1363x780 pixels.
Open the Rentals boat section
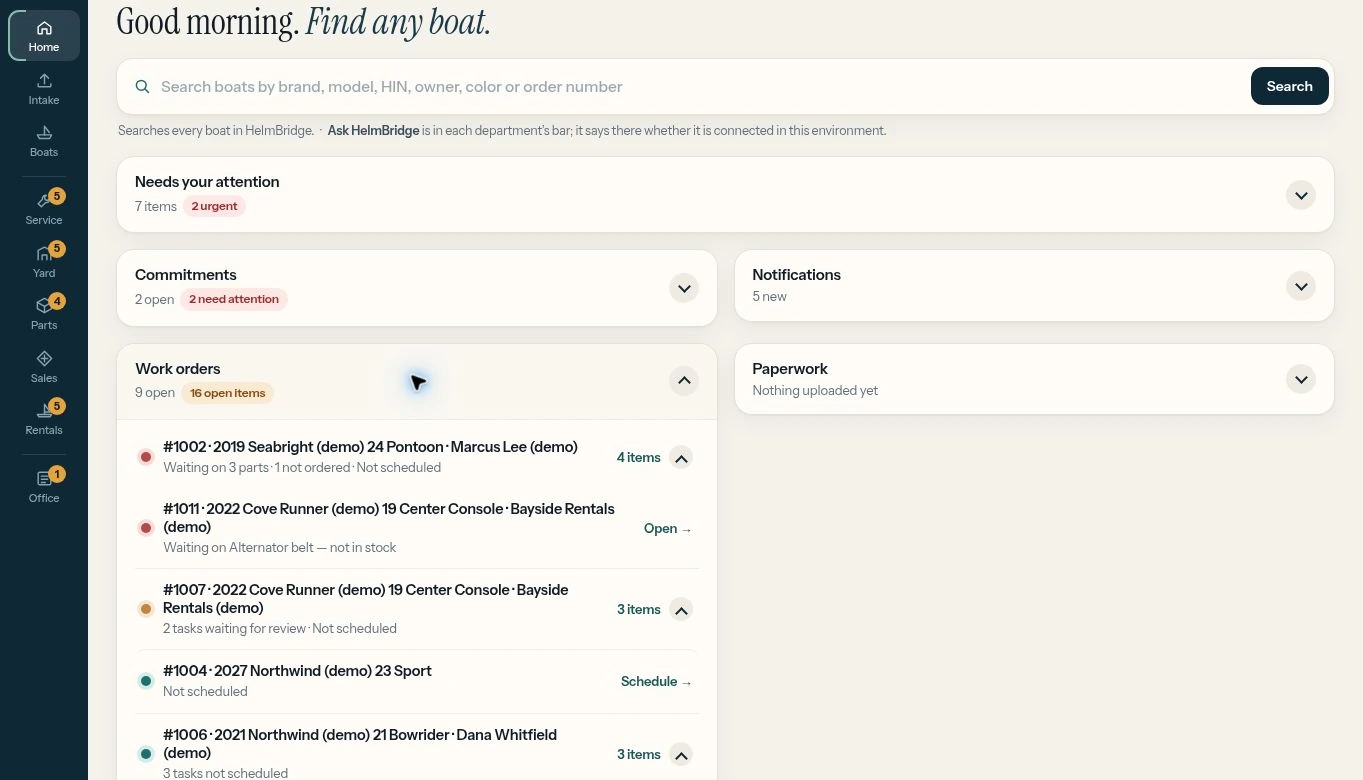coord(44,419)
